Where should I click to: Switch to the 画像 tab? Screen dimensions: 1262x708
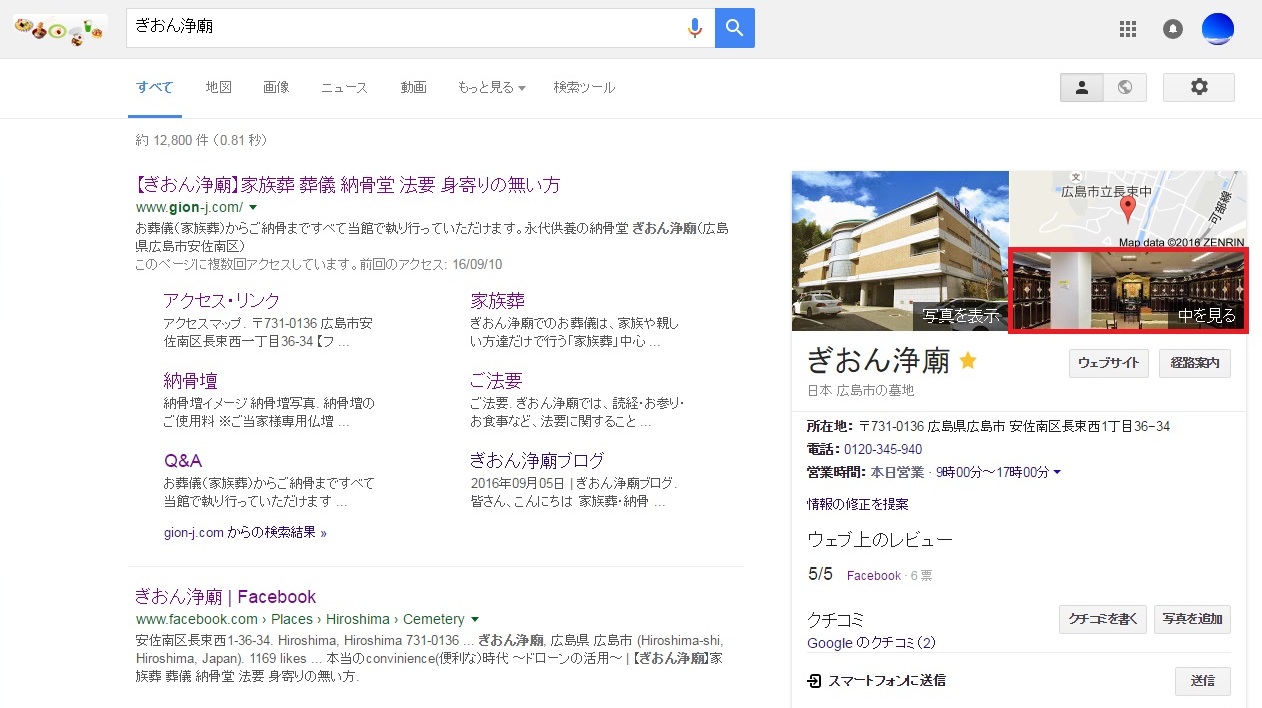pyautogui.click(x=277, y=88)
